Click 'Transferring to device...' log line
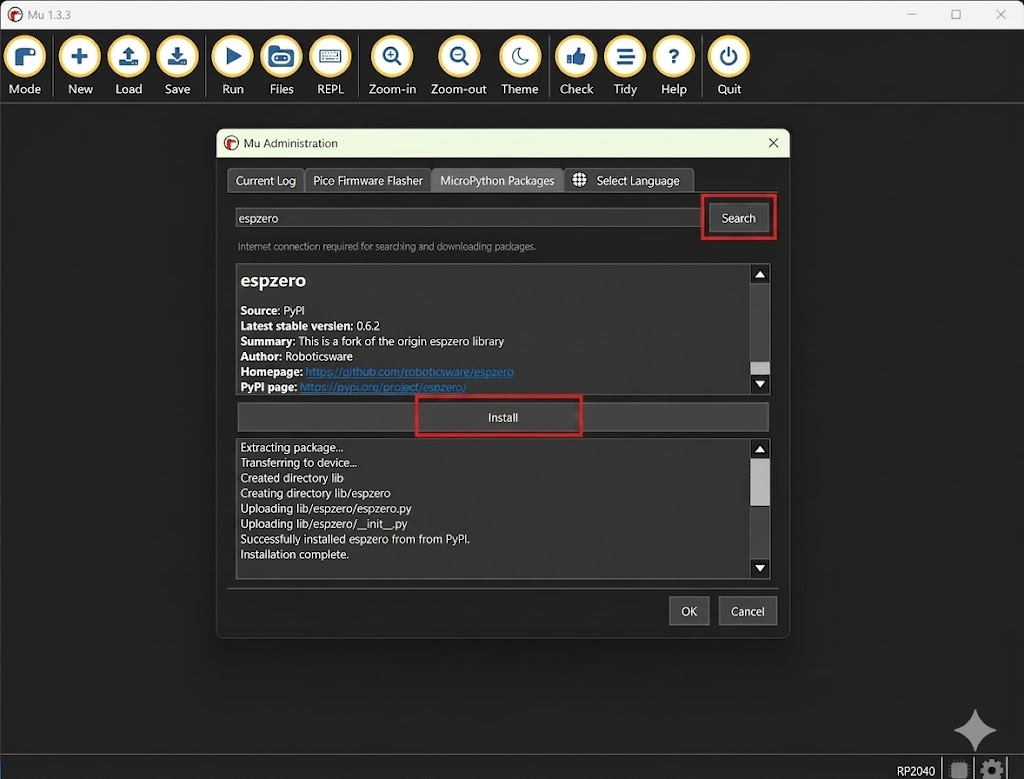The image size is (1024, 779). pos(298,463)
